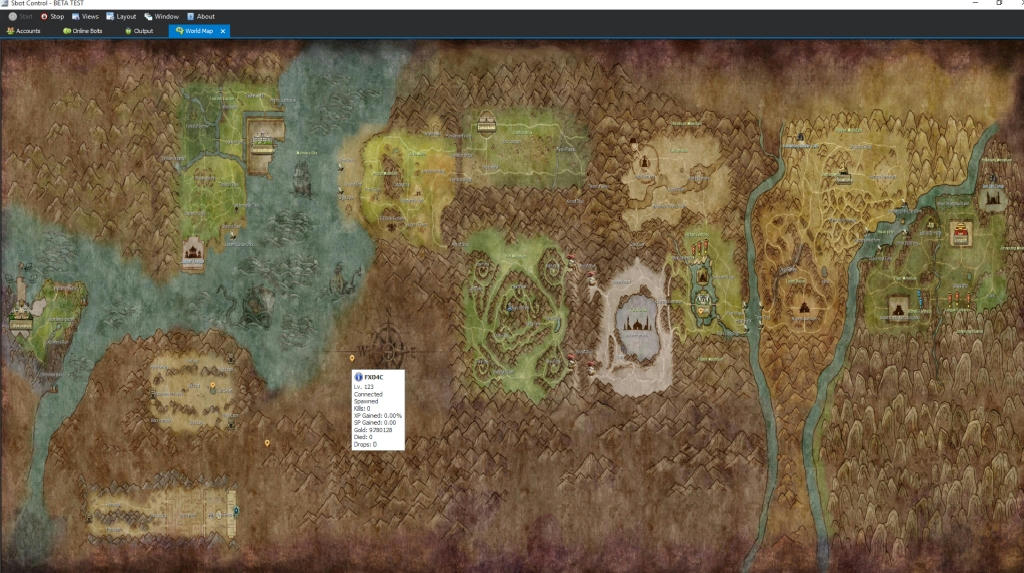
Task: Click the 'Spawned' status text
Action: (x=366, y=401)
